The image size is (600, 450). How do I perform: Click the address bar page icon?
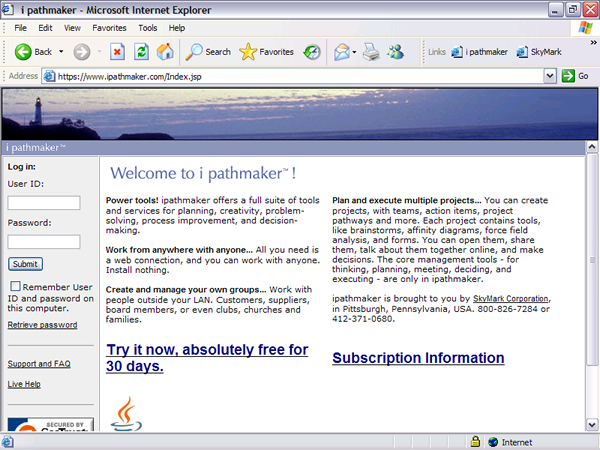tap(49, 76)
